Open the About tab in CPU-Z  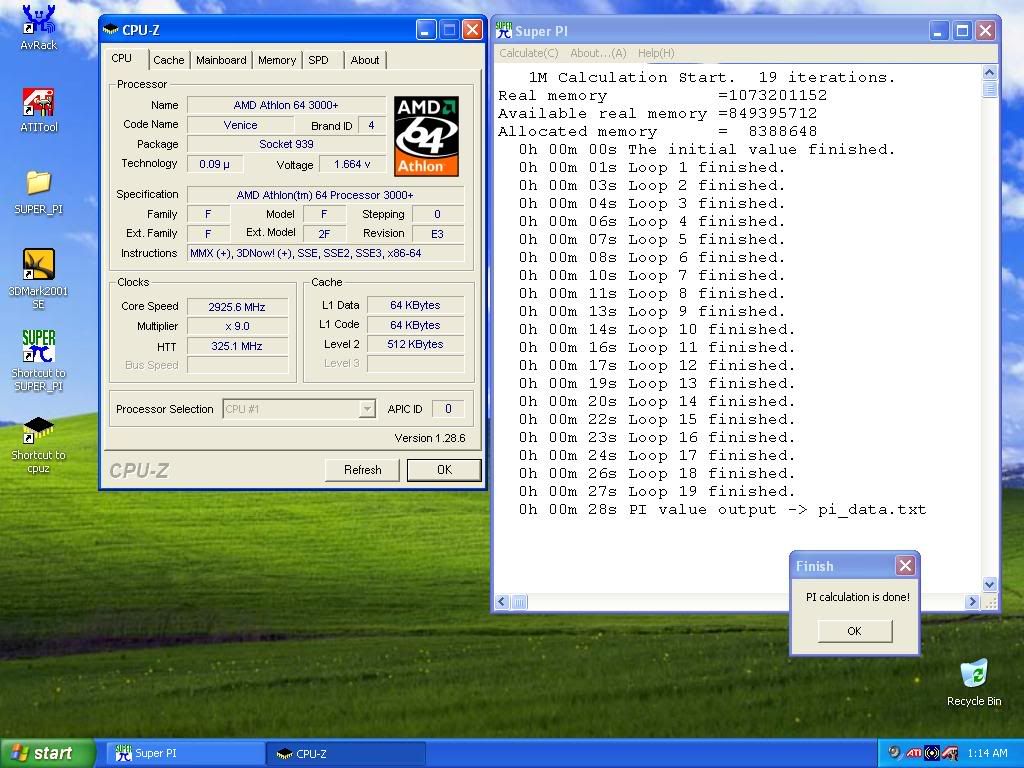(x=364, y=60)
